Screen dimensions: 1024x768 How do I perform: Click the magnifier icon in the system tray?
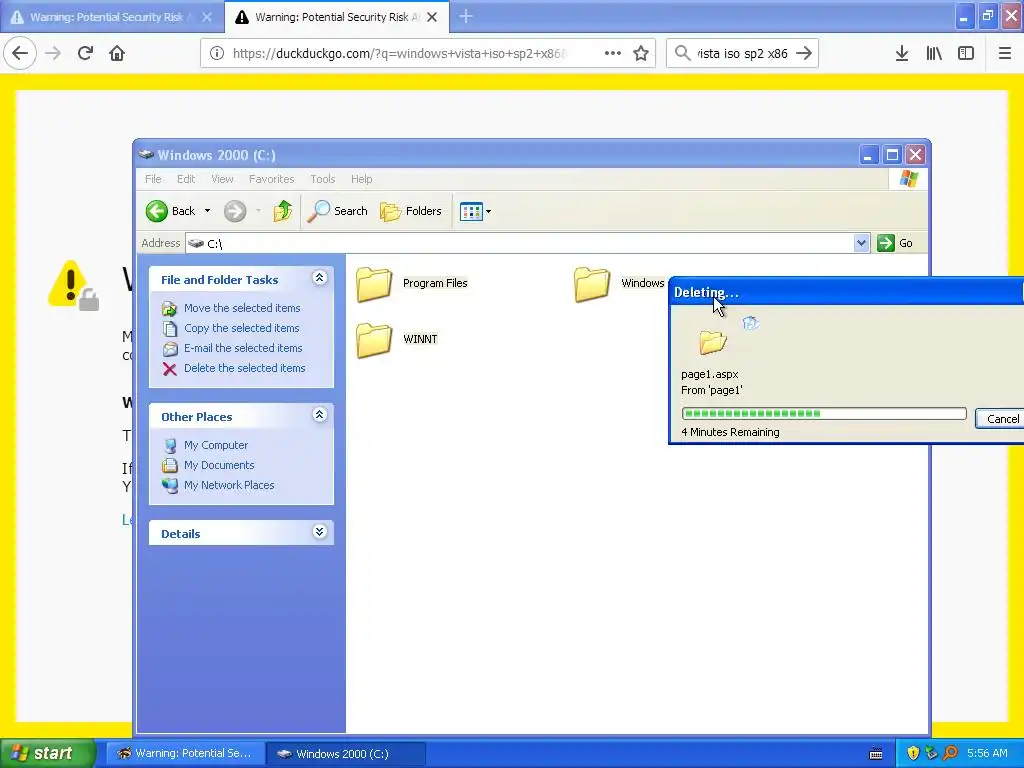pos(950,753)
